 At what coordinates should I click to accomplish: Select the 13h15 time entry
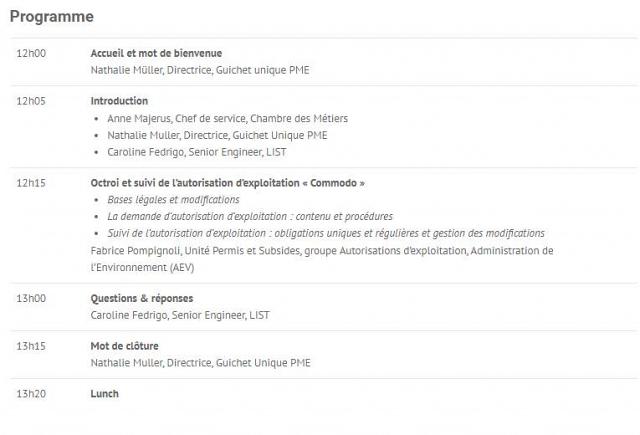coord(31,346)
